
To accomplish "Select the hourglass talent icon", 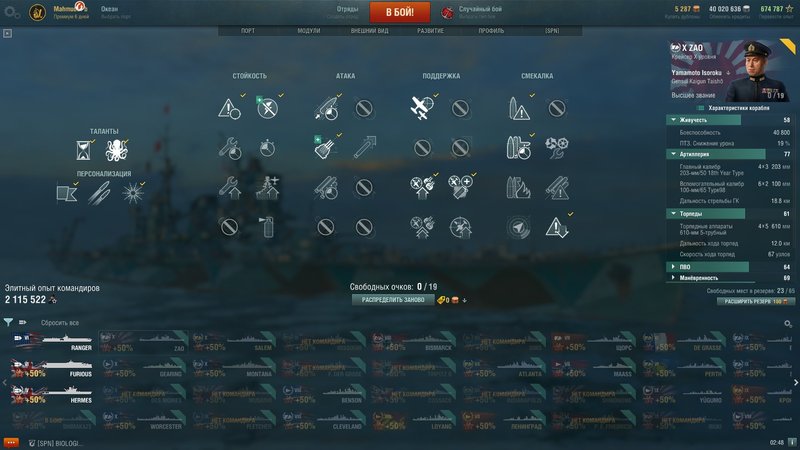I will (83, 151).
